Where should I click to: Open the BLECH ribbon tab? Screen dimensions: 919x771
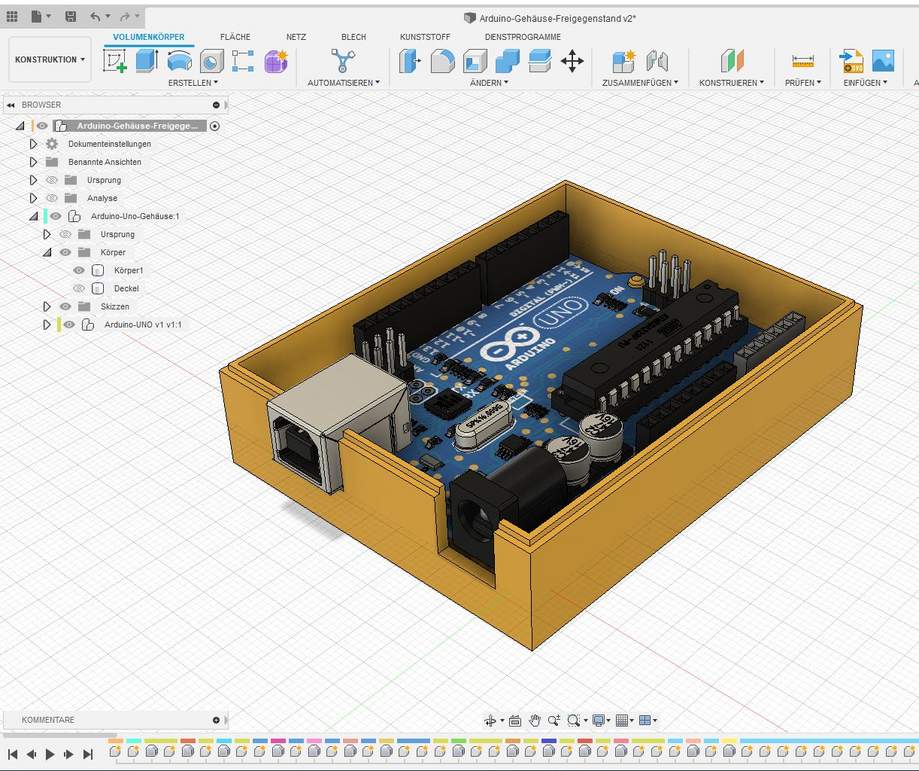pos(353,36)
